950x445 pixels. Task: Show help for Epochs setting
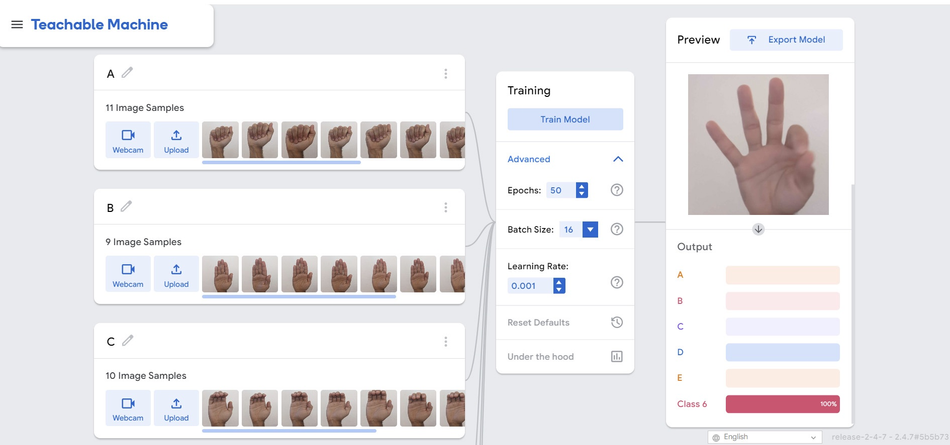click(x=617, y=190)
